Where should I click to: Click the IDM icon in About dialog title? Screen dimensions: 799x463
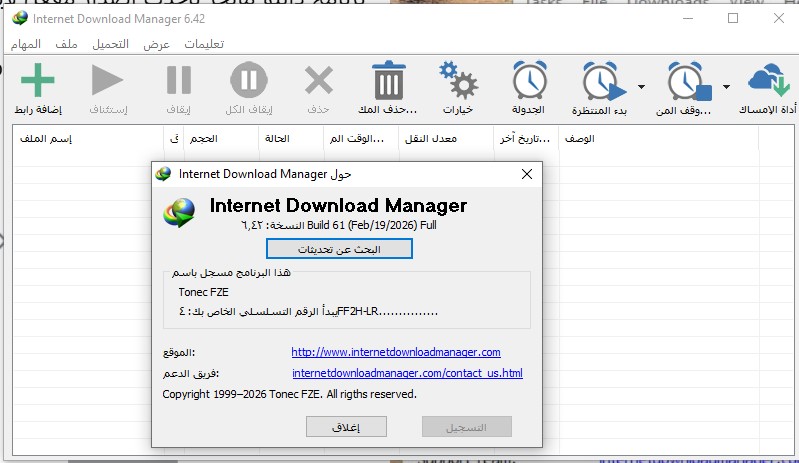coord(163,174)
